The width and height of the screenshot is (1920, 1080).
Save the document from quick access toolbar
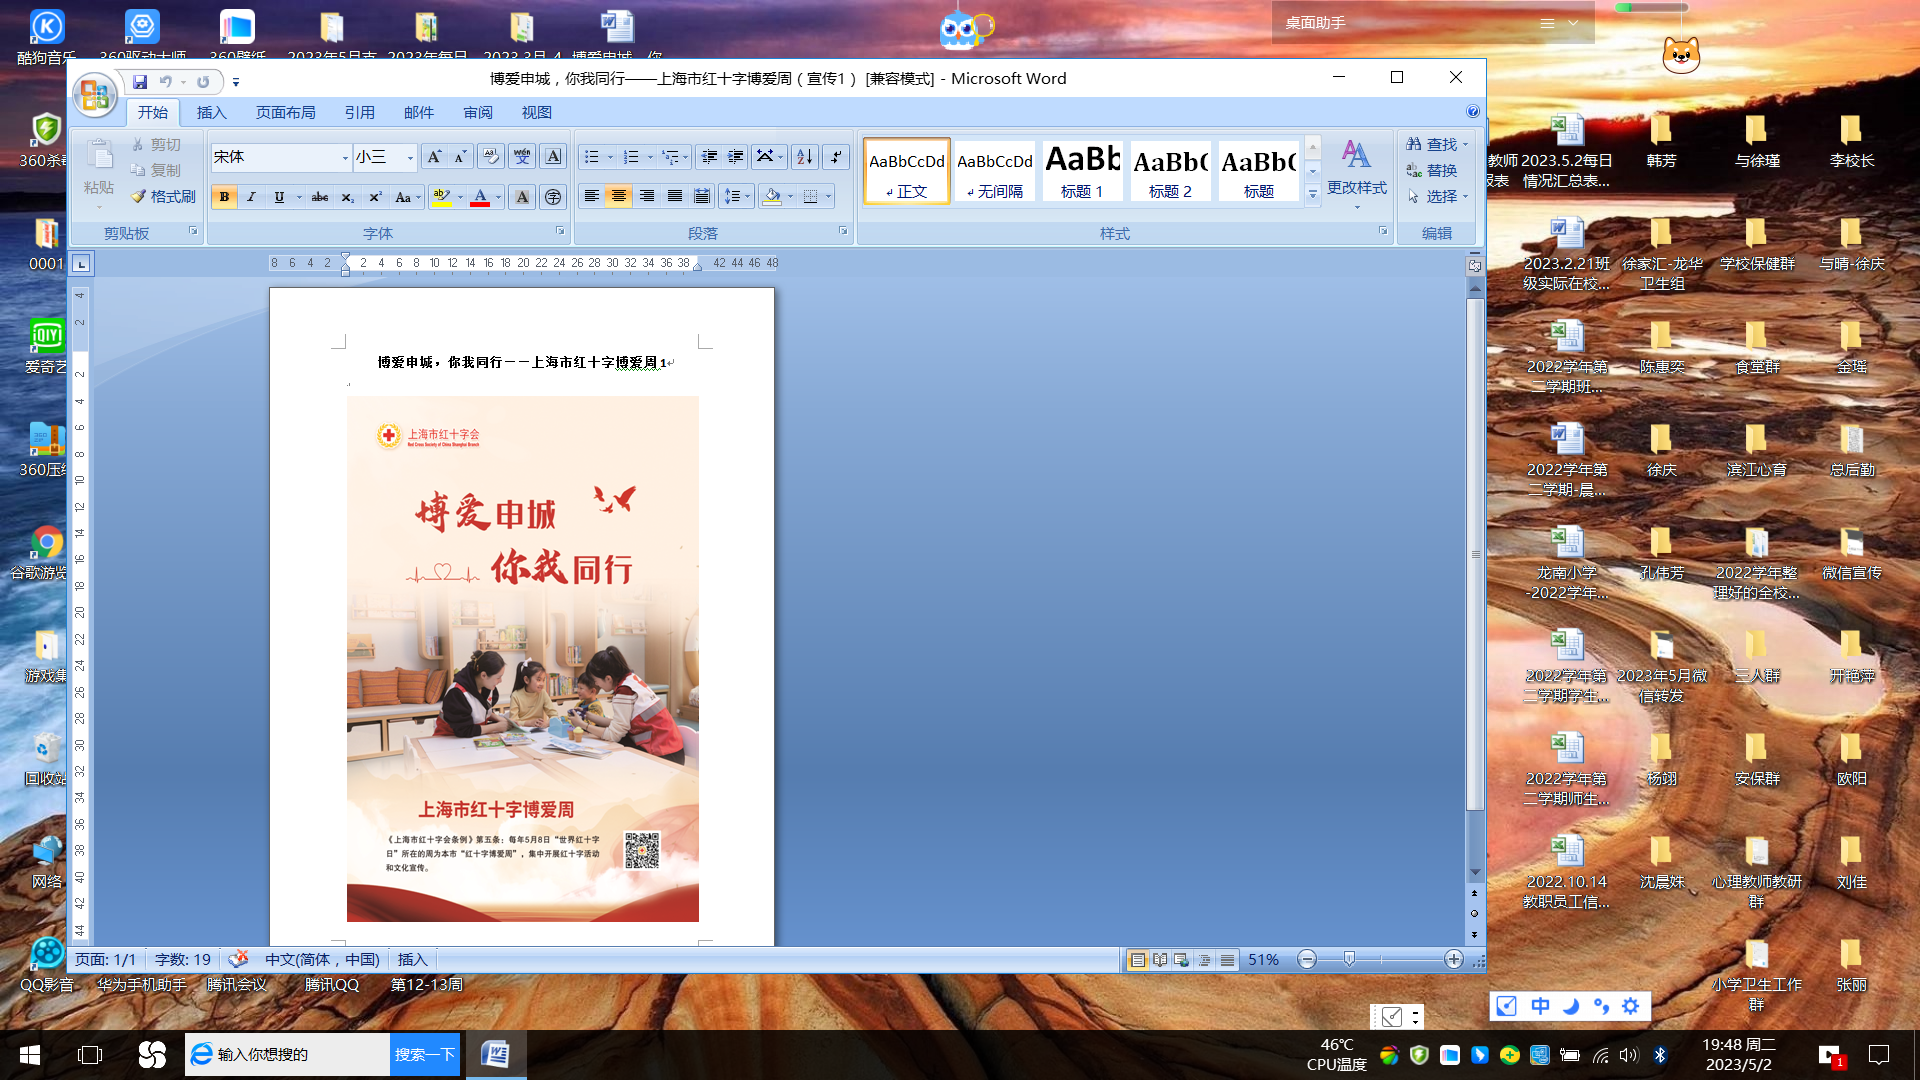140,82
